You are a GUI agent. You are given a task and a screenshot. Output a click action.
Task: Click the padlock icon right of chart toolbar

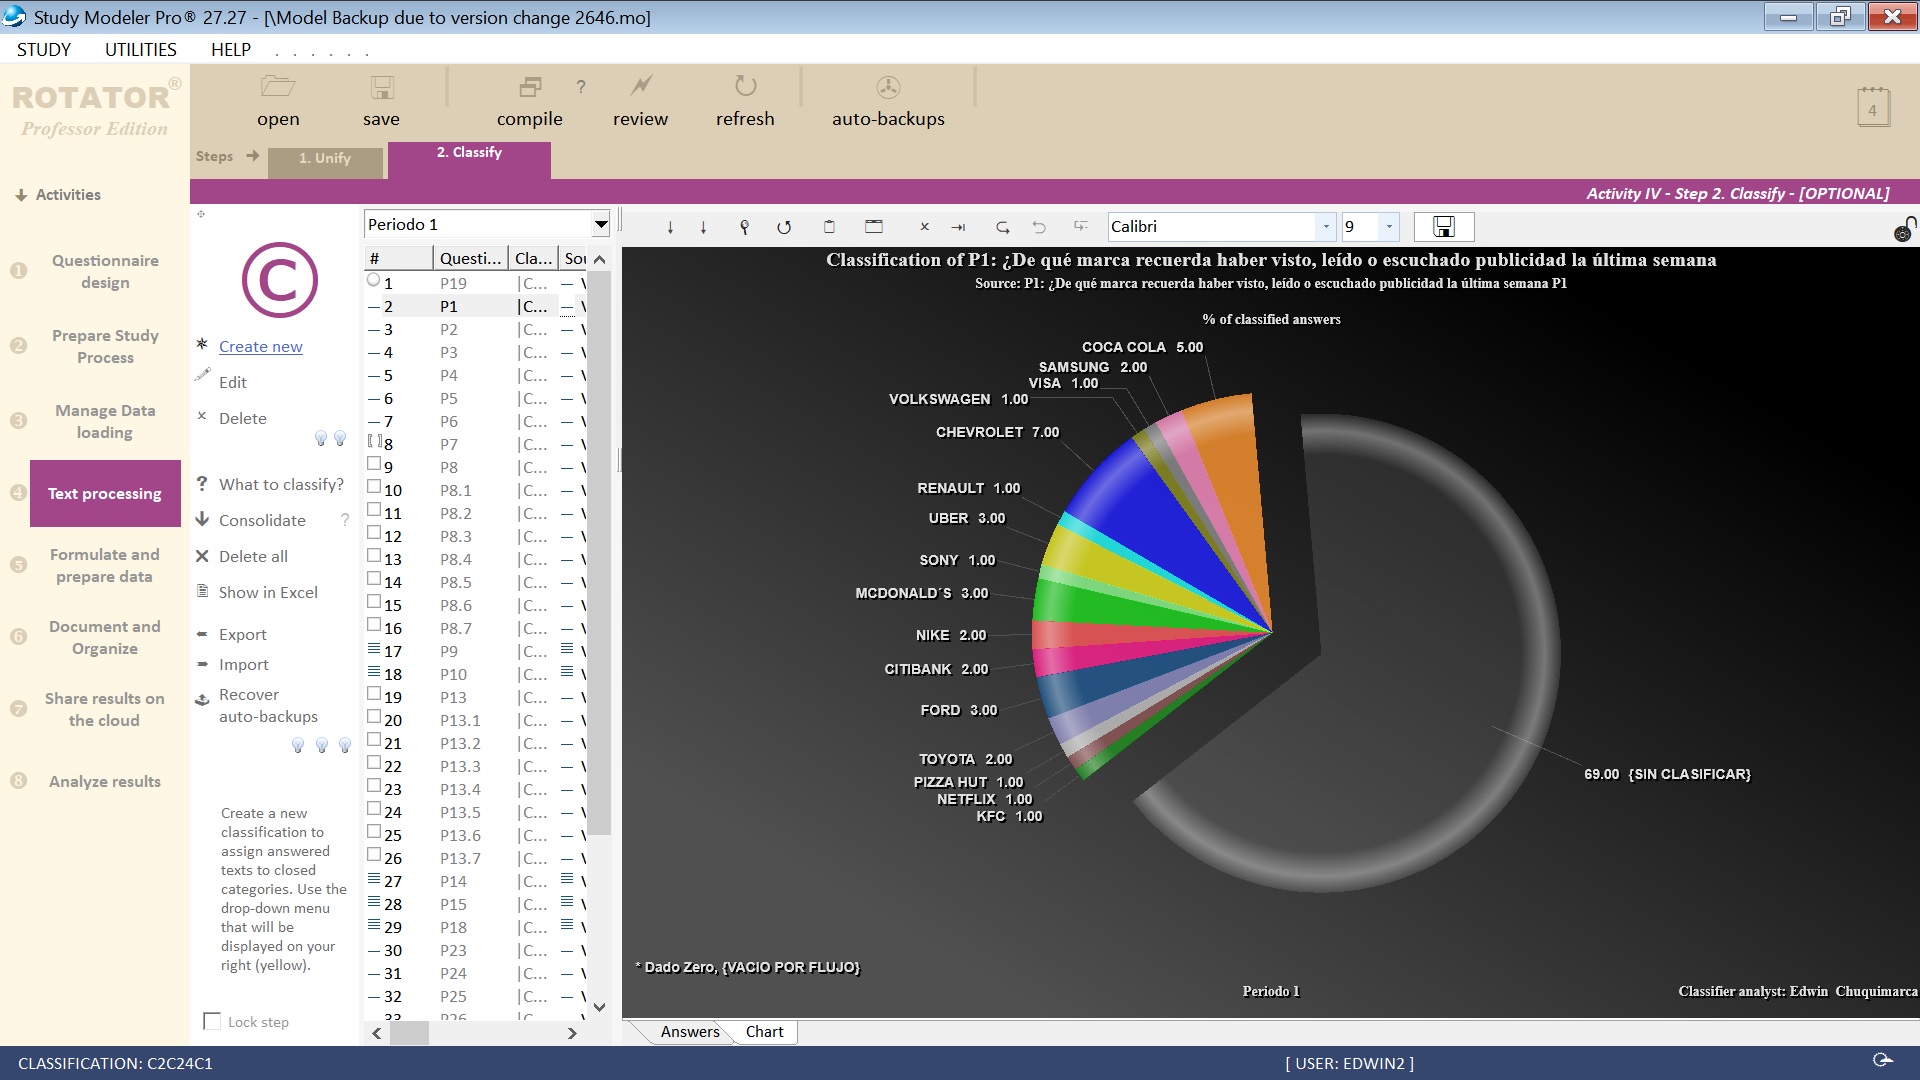1904,230
